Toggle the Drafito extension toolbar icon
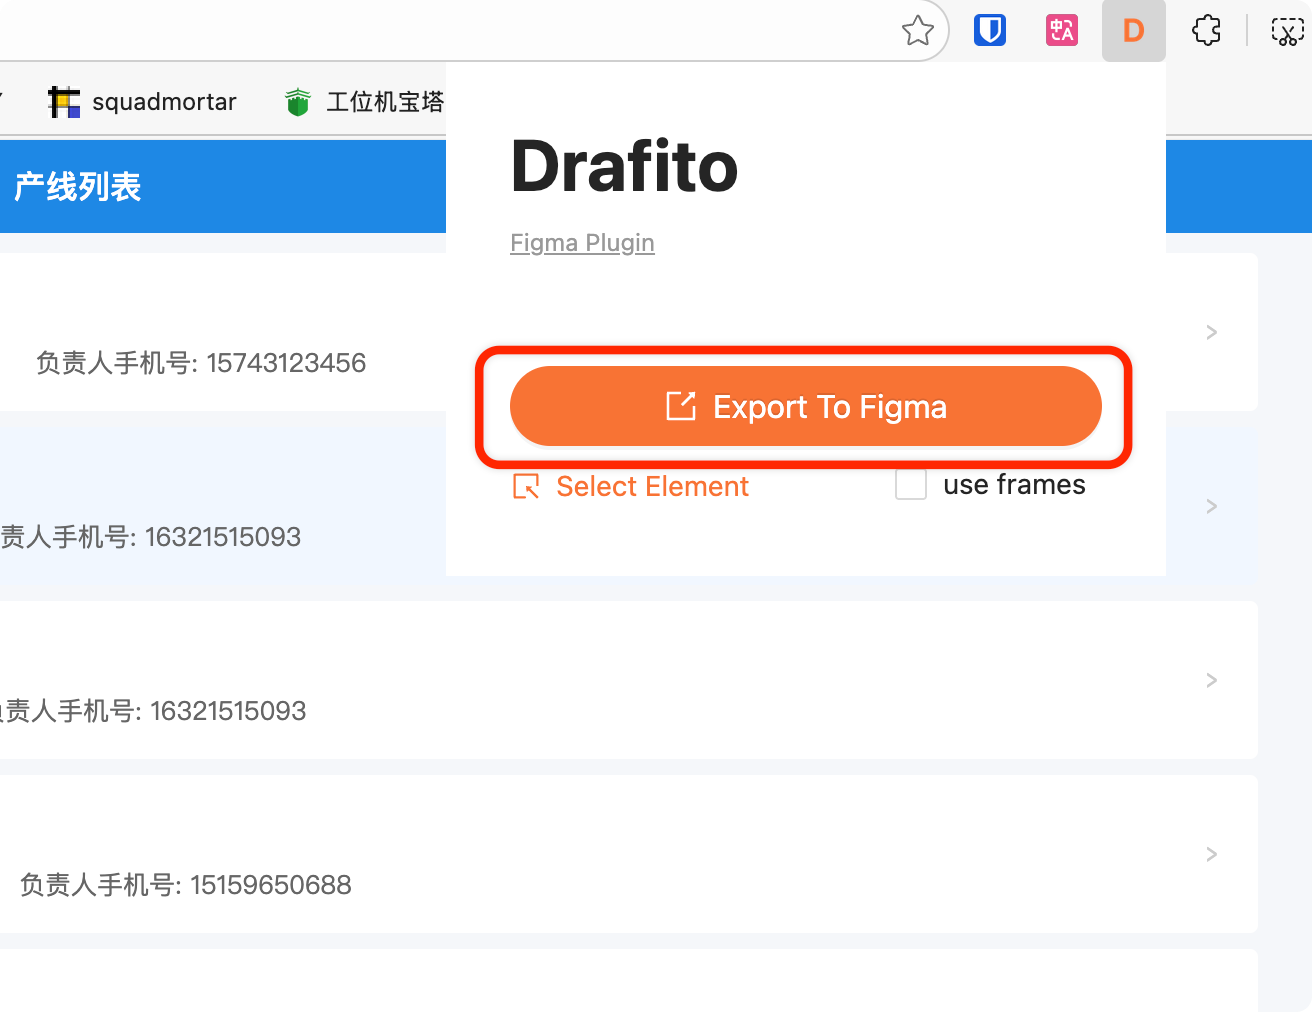 pyautogui.click(x=1133, y=31)
